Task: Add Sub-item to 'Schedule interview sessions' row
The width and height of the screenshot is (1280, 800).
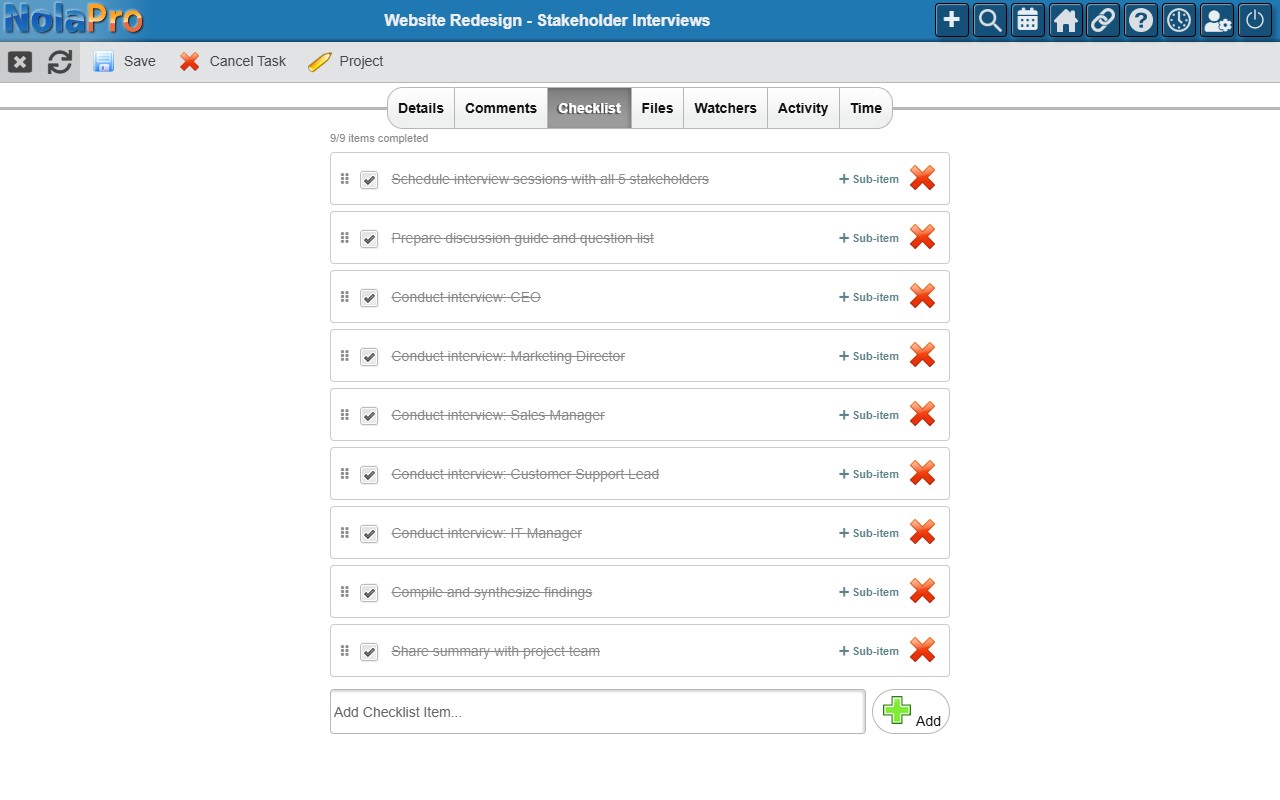Action: (x=869, y=179)
